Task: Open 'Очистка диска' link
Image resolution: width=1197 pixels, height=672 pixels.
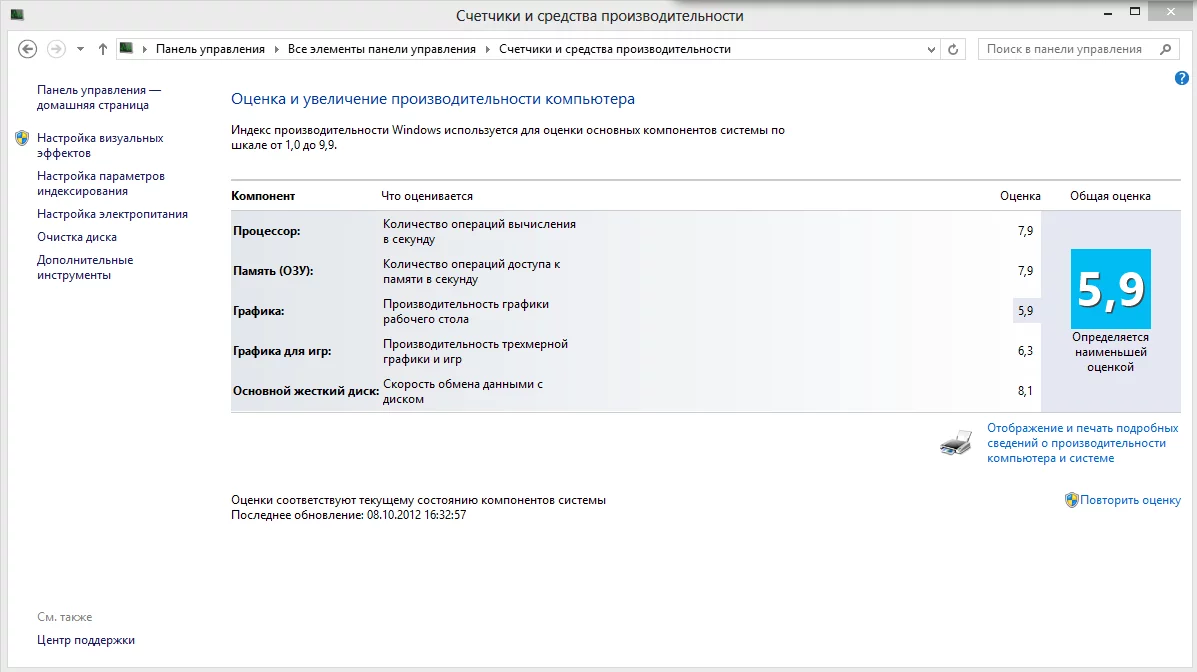Action: (76, 237)
